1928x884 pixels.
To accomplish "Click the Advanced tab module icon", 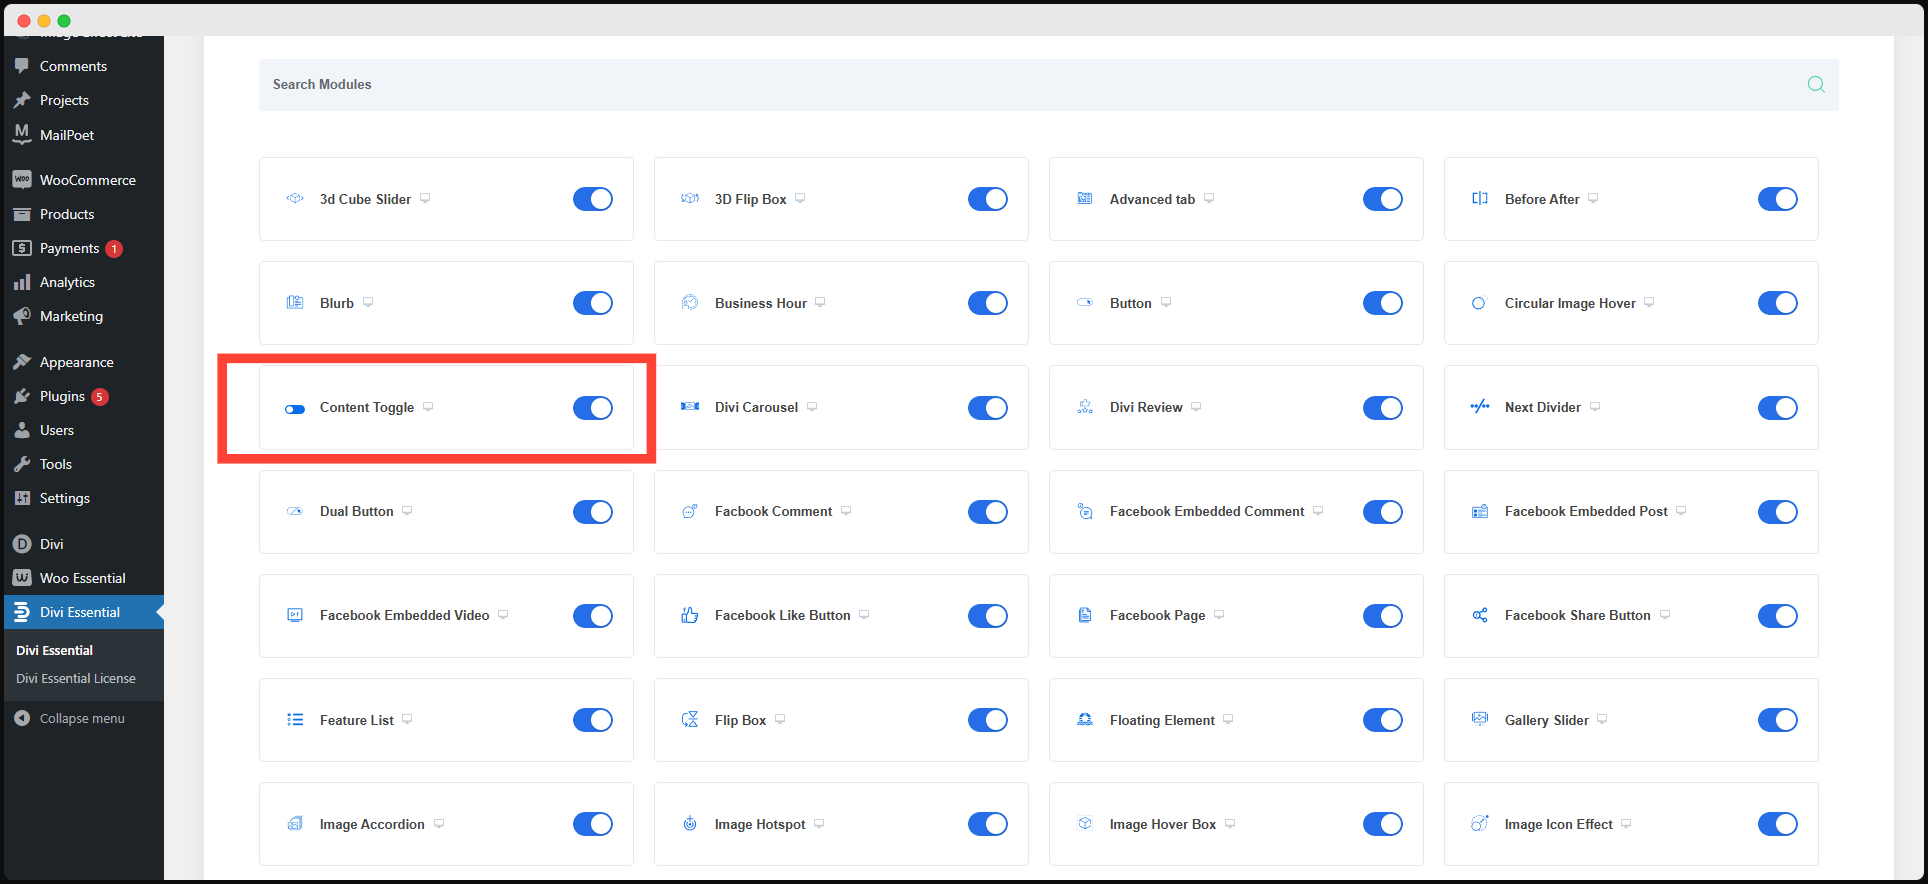I will [1085, 199].
